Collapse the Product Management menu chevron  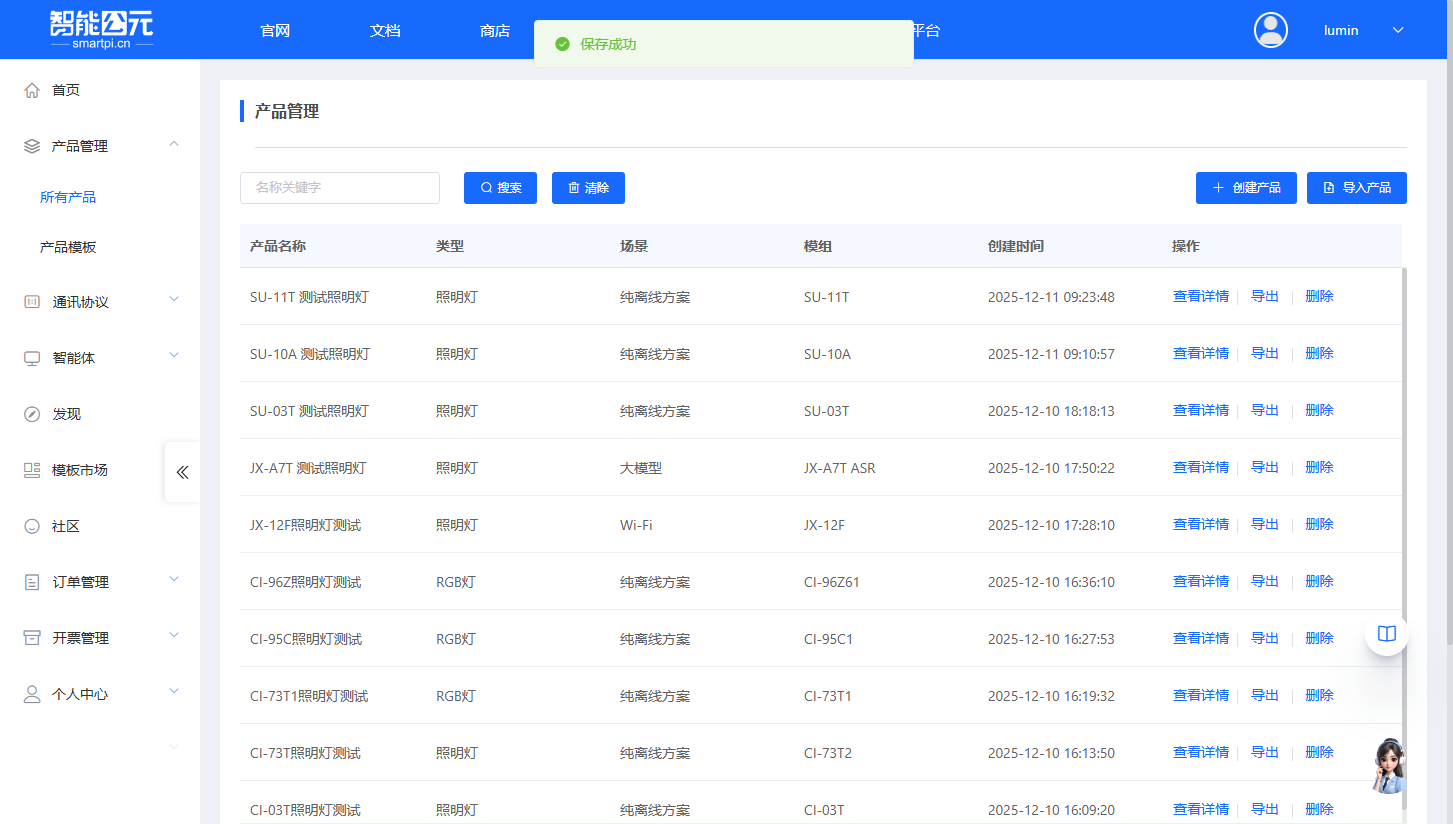click(x=174, y=145)
